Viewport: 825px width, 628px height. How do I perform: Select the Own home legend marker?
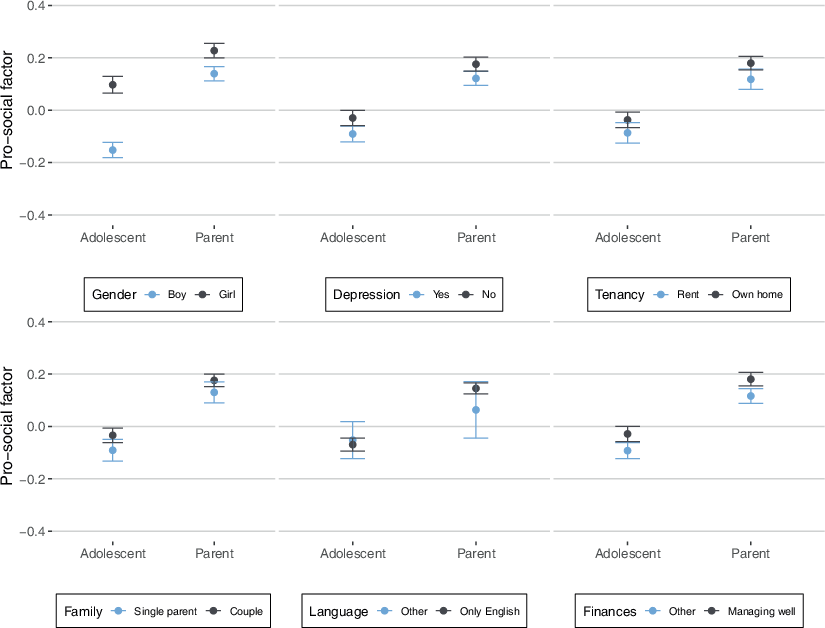coord(715,295)
